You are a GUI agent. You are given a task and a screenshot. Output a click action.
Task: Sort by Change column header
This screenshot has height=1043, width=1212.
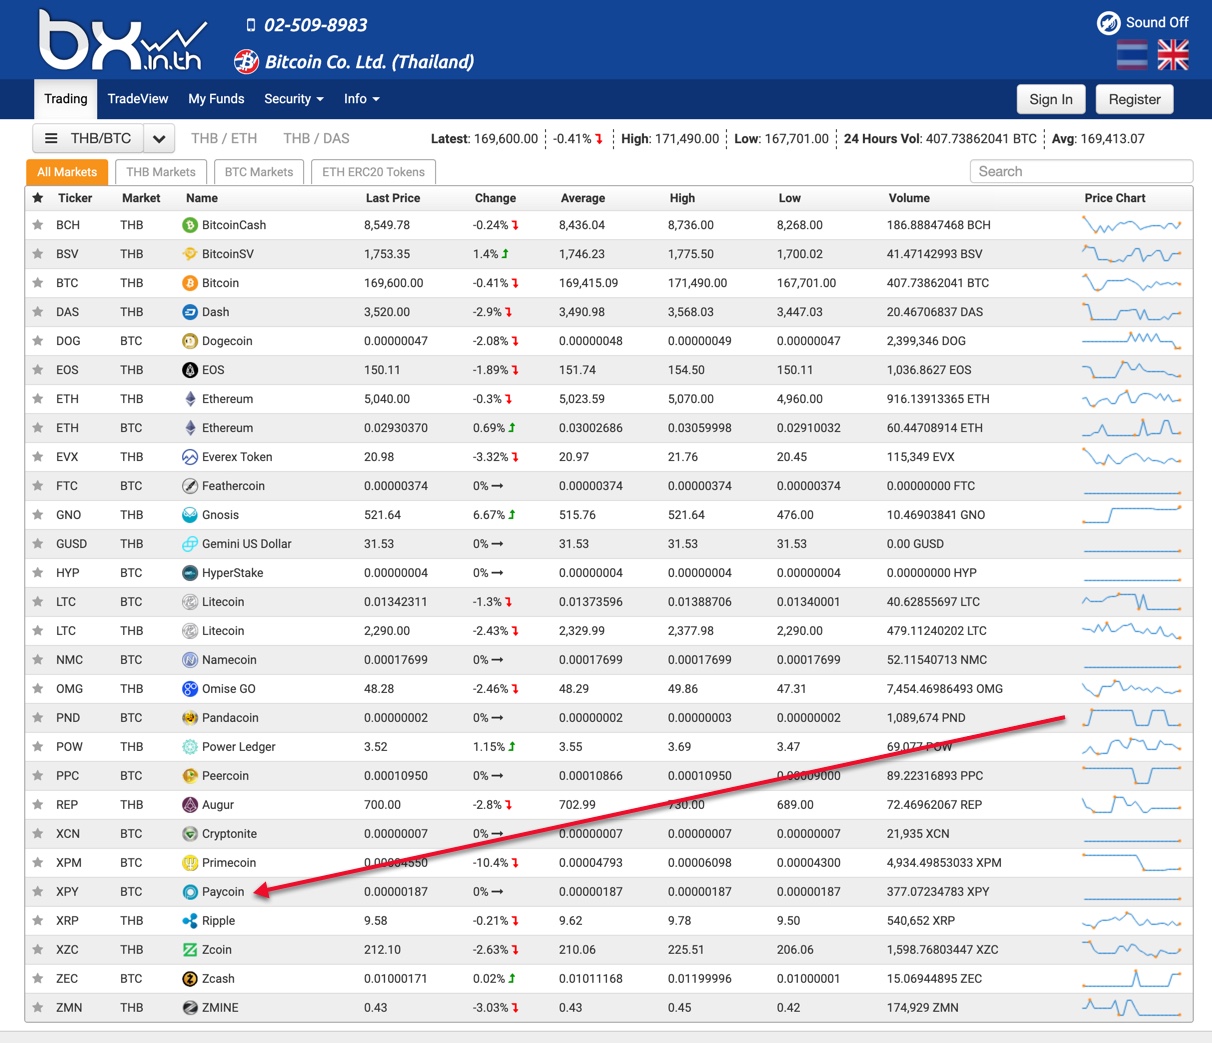pyautogui.click(x=495, y=198)
